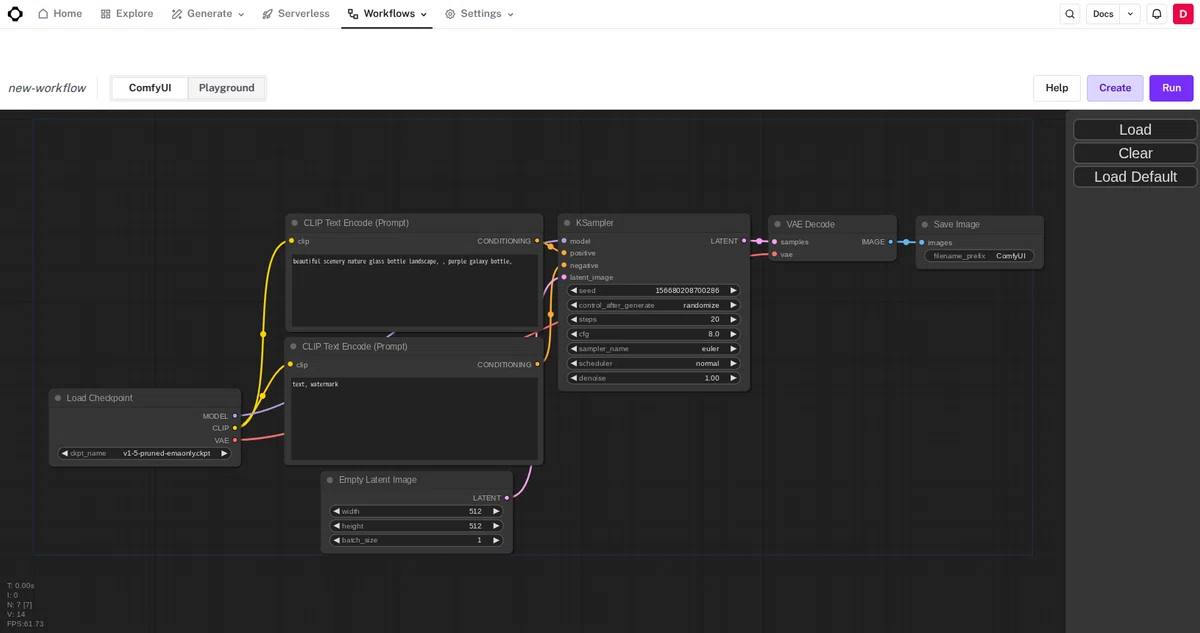The height and width of the screenshot is (633, 1200).
Task: Switch to the ComfyUI tab
Action: tap(150, 88)
